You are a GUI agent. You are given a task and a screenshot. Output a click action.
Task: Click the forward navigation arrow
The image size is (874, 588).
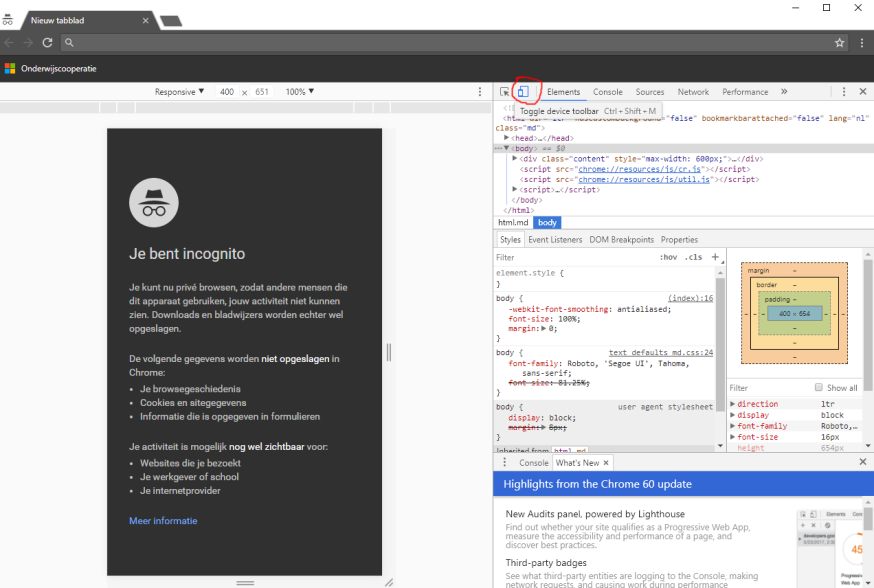pyautogui.click(x=28, y=42)
